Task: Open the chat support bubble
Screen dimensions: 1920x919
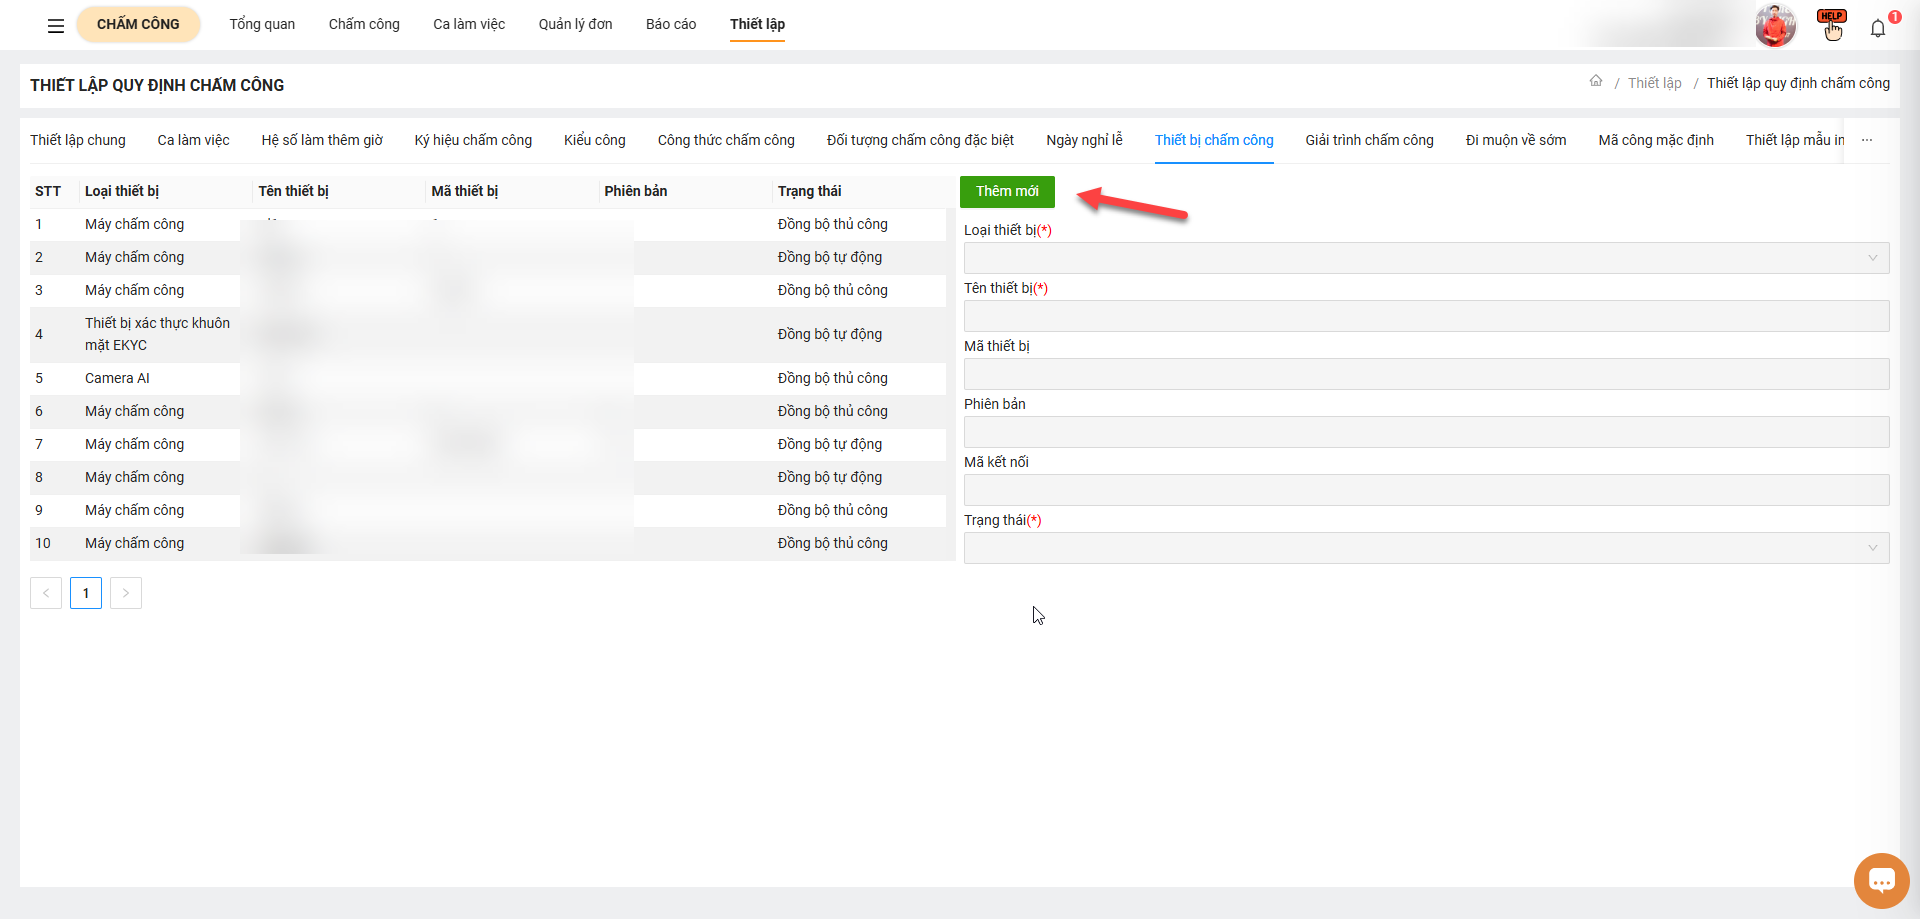Action: tap(1881, 881)
